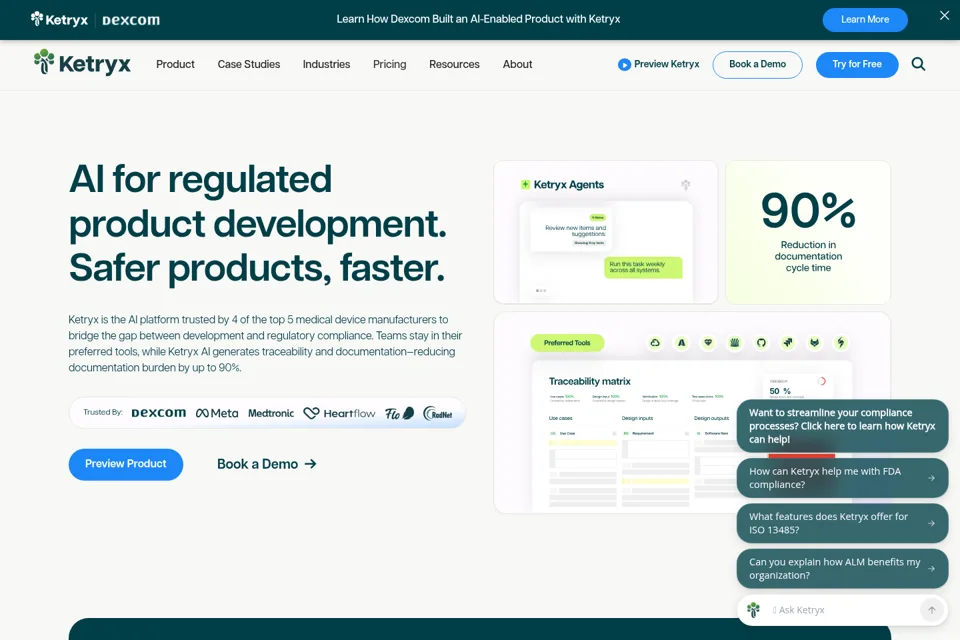Open the Case Studies menu item
Screen dimensions: 960x640
(249, 64)
